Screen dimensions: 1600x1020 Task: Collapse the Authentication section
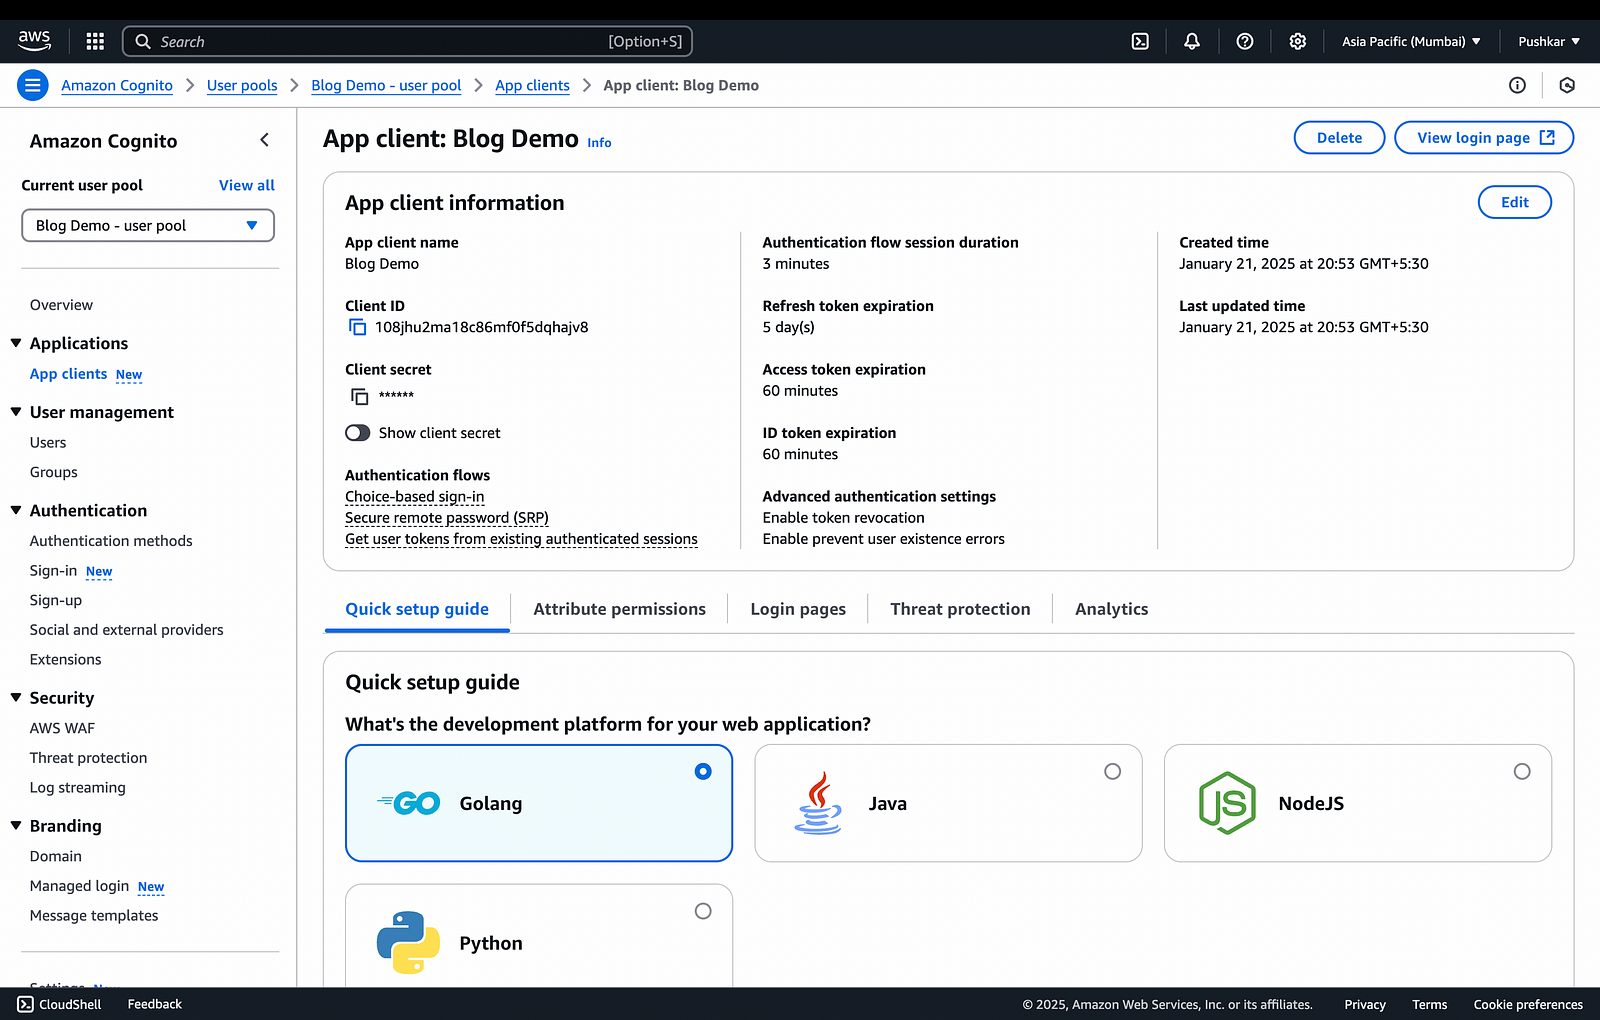coord(16,510)
